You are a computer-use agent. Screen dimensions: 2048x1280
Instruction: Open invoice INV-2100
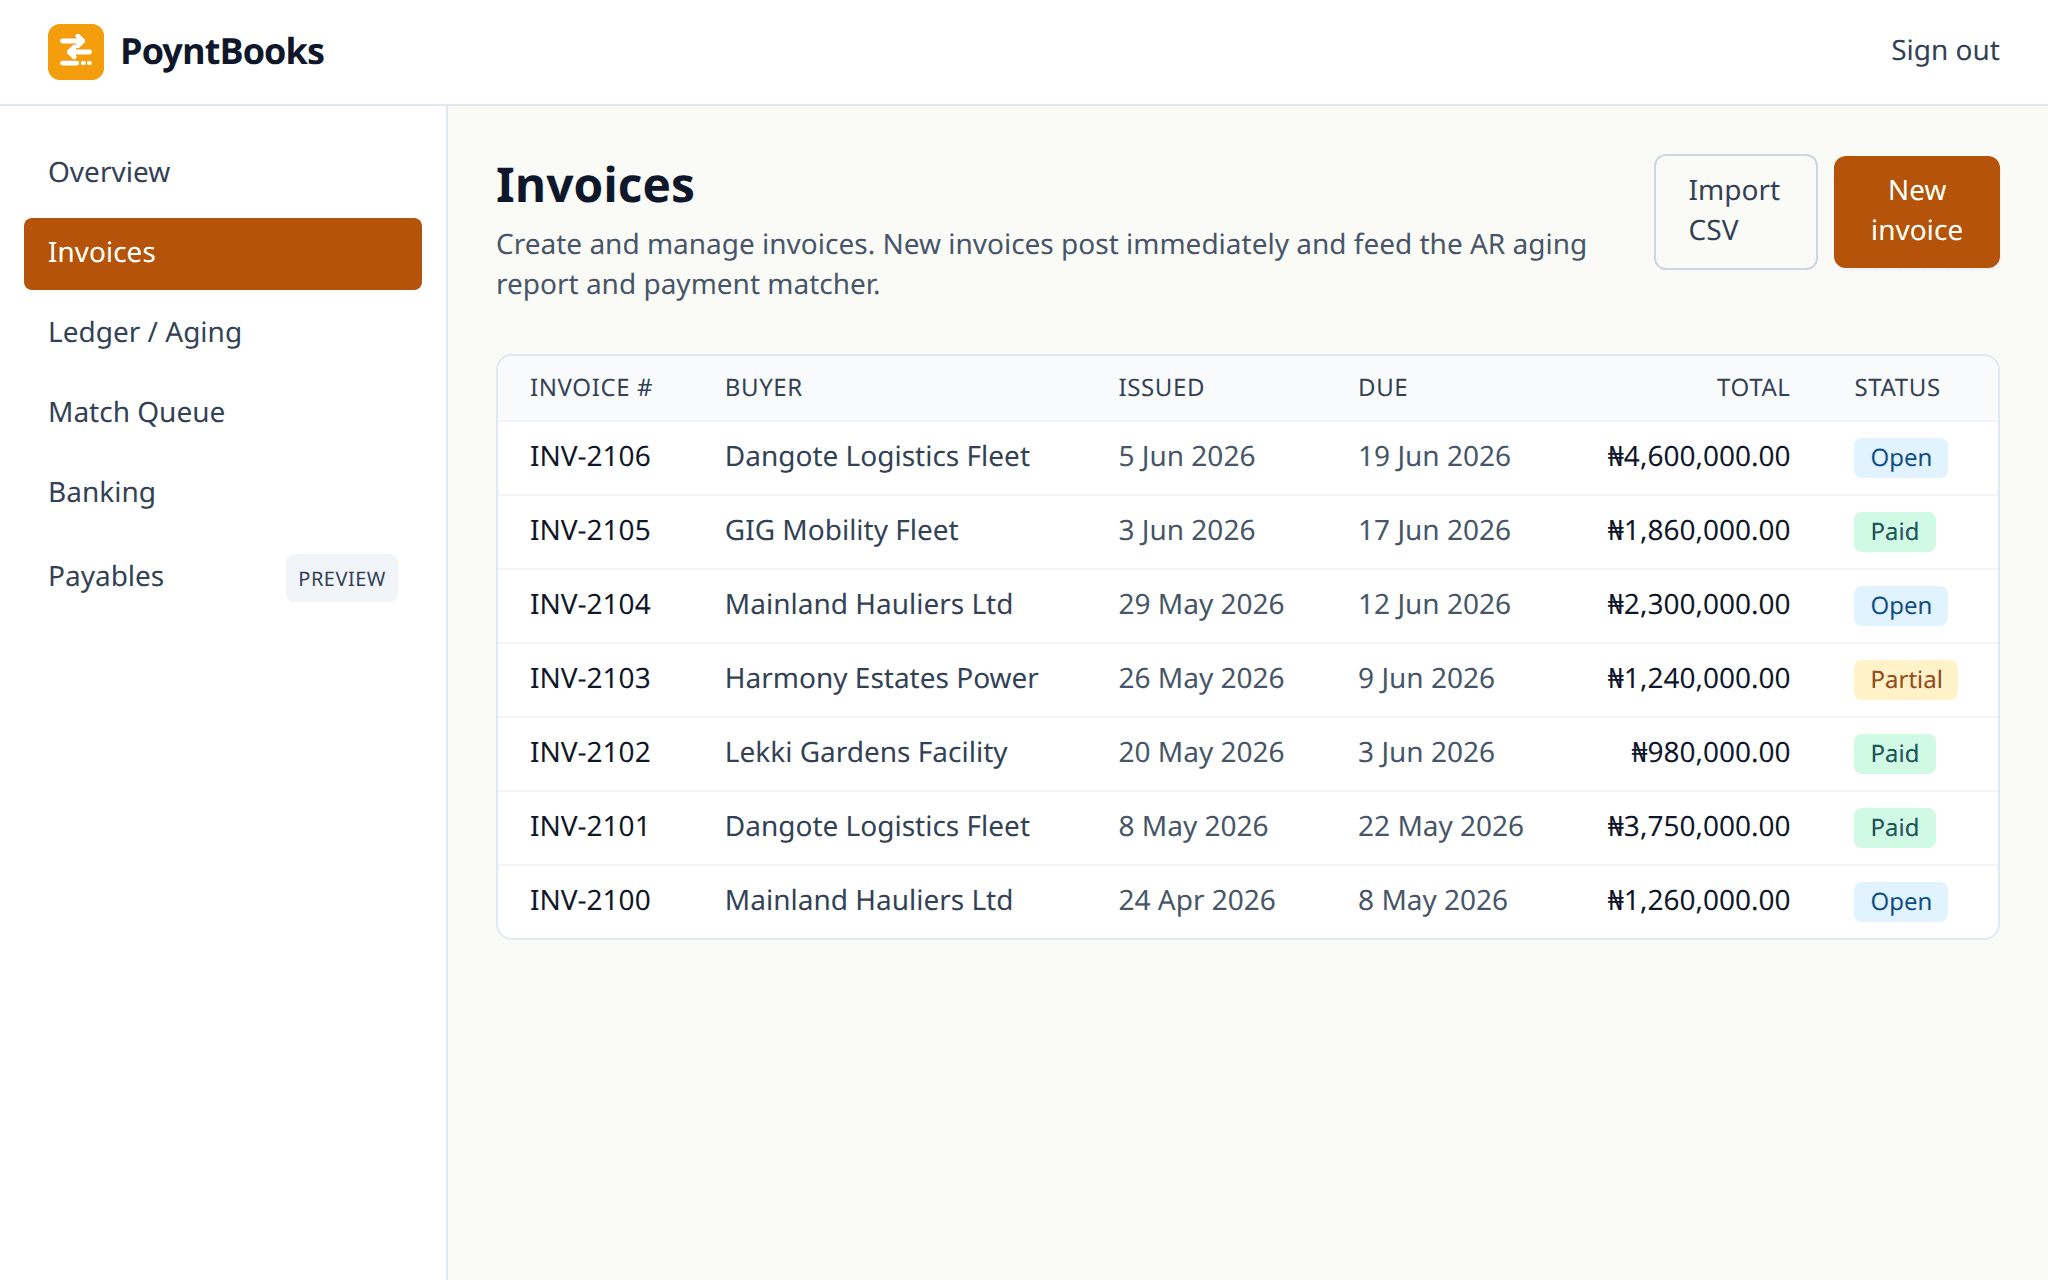coord(590,901)
